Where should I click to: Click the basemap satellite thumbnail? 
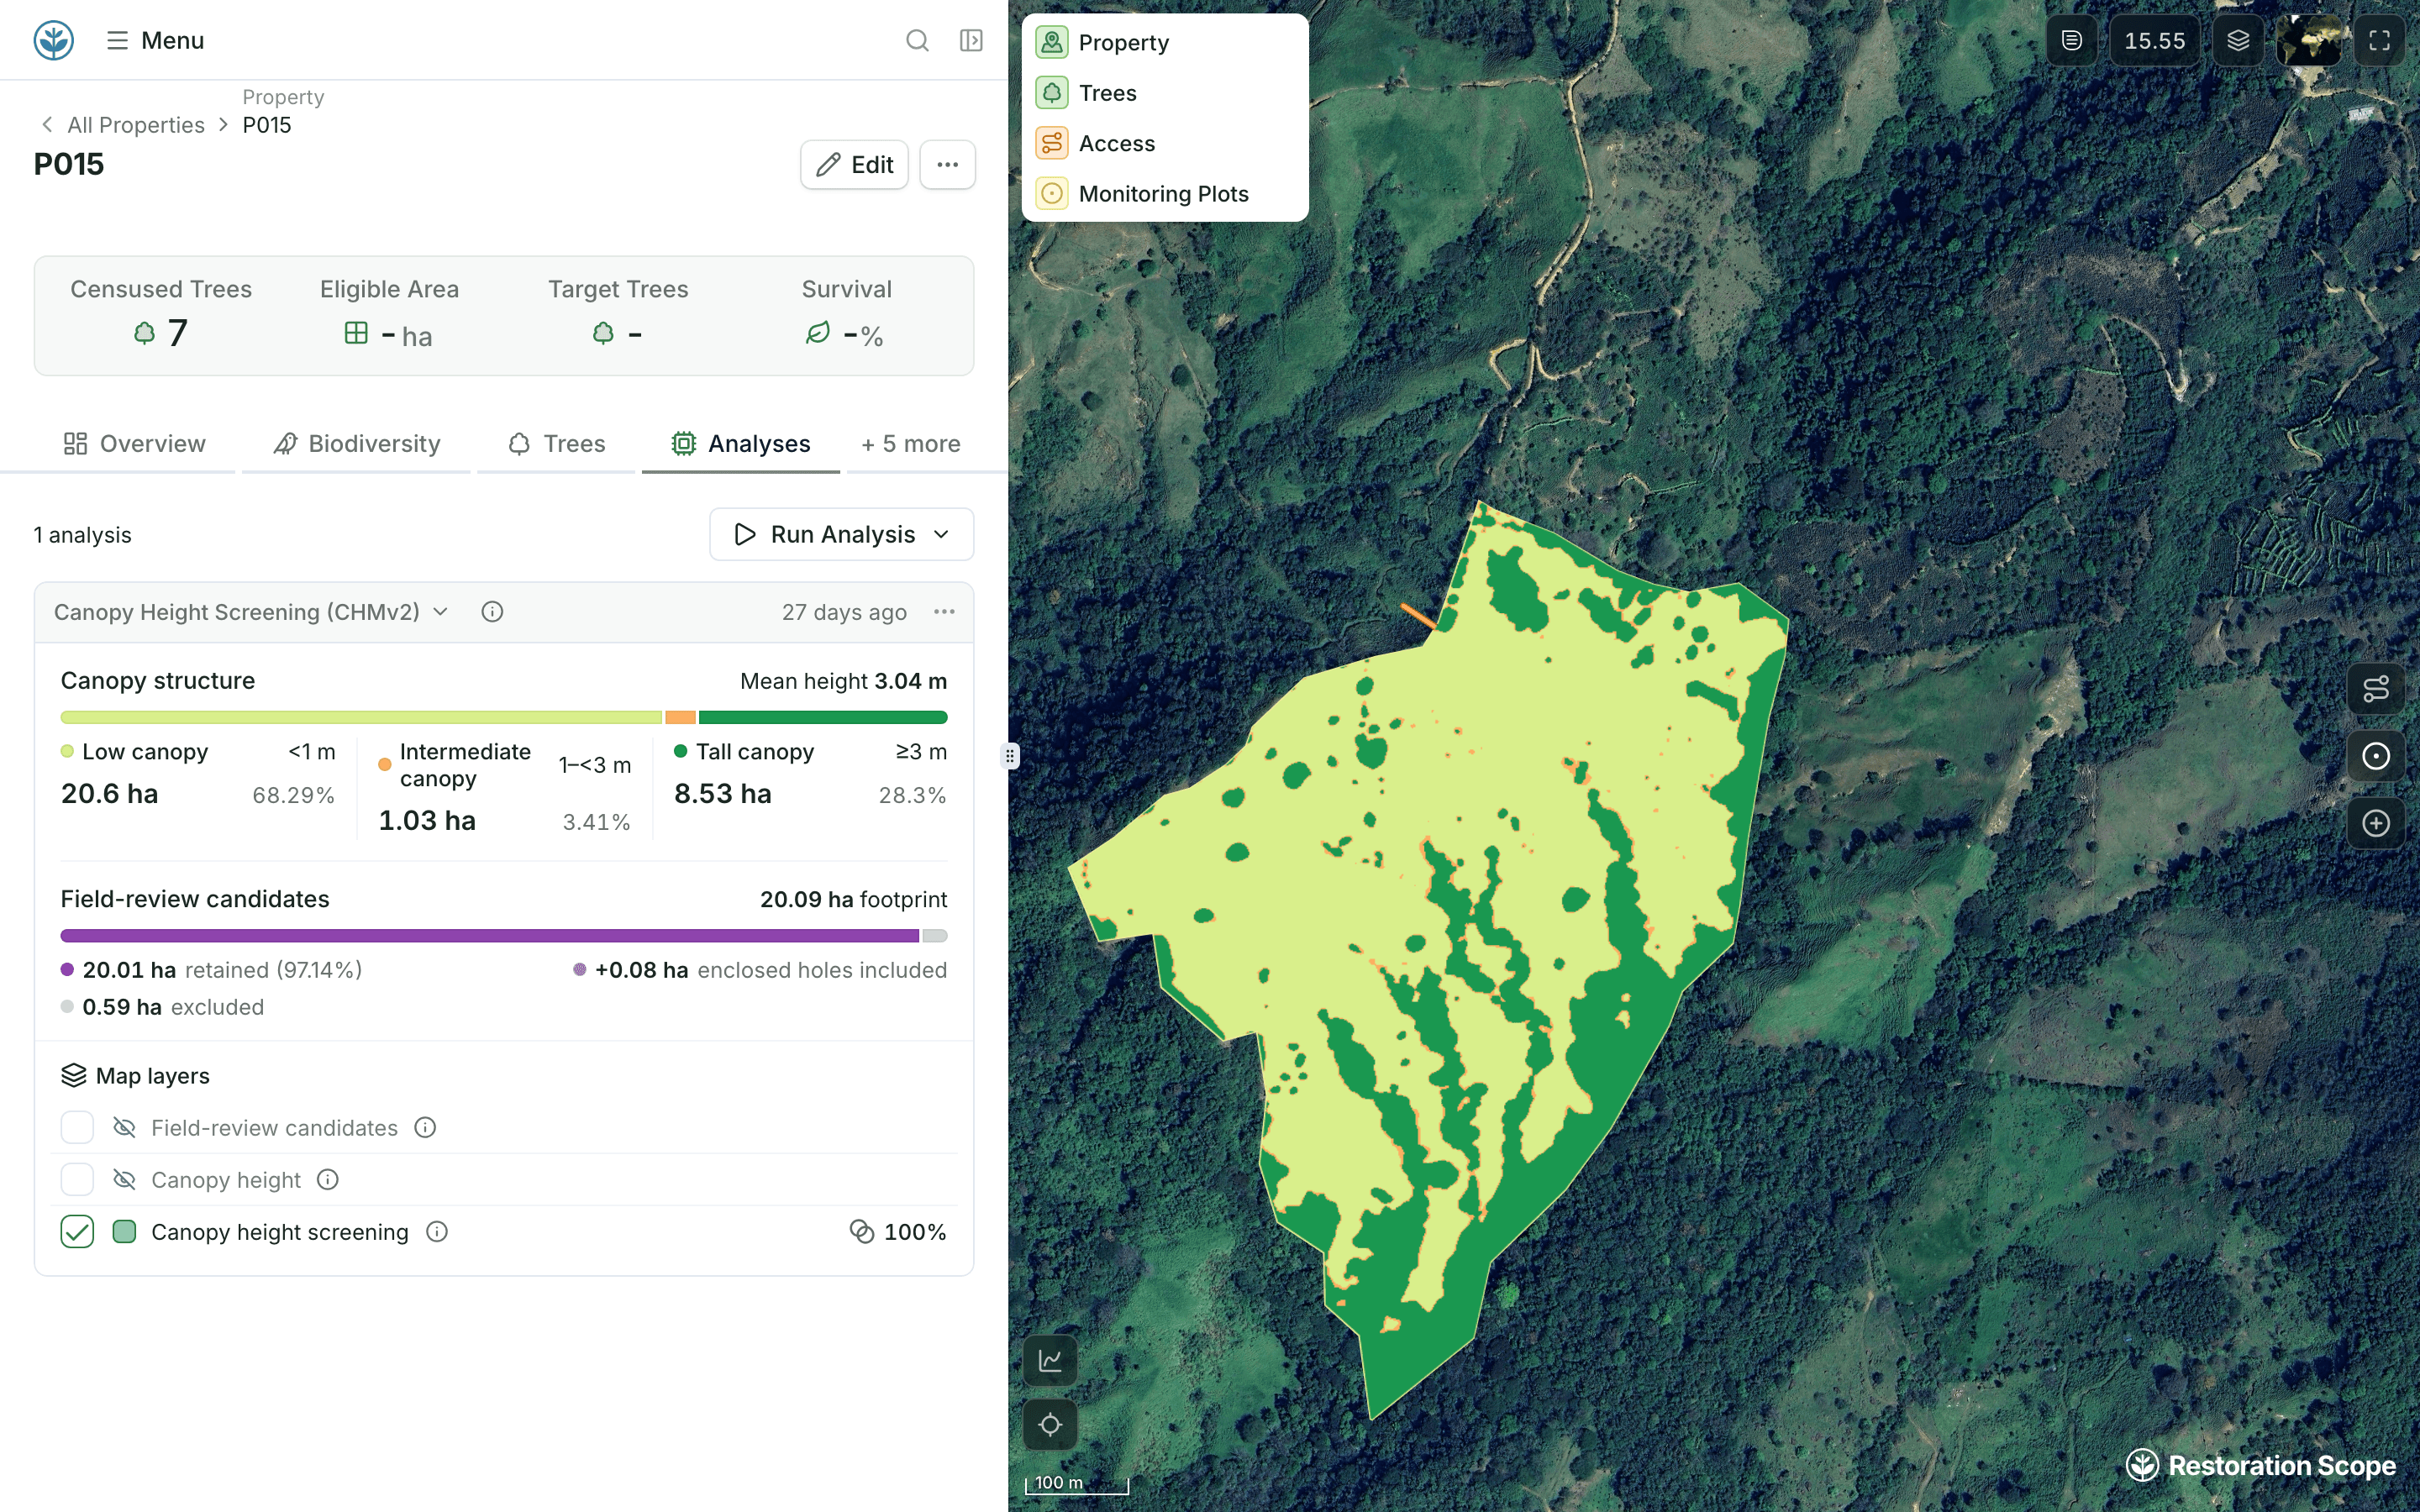point(2308,40)
